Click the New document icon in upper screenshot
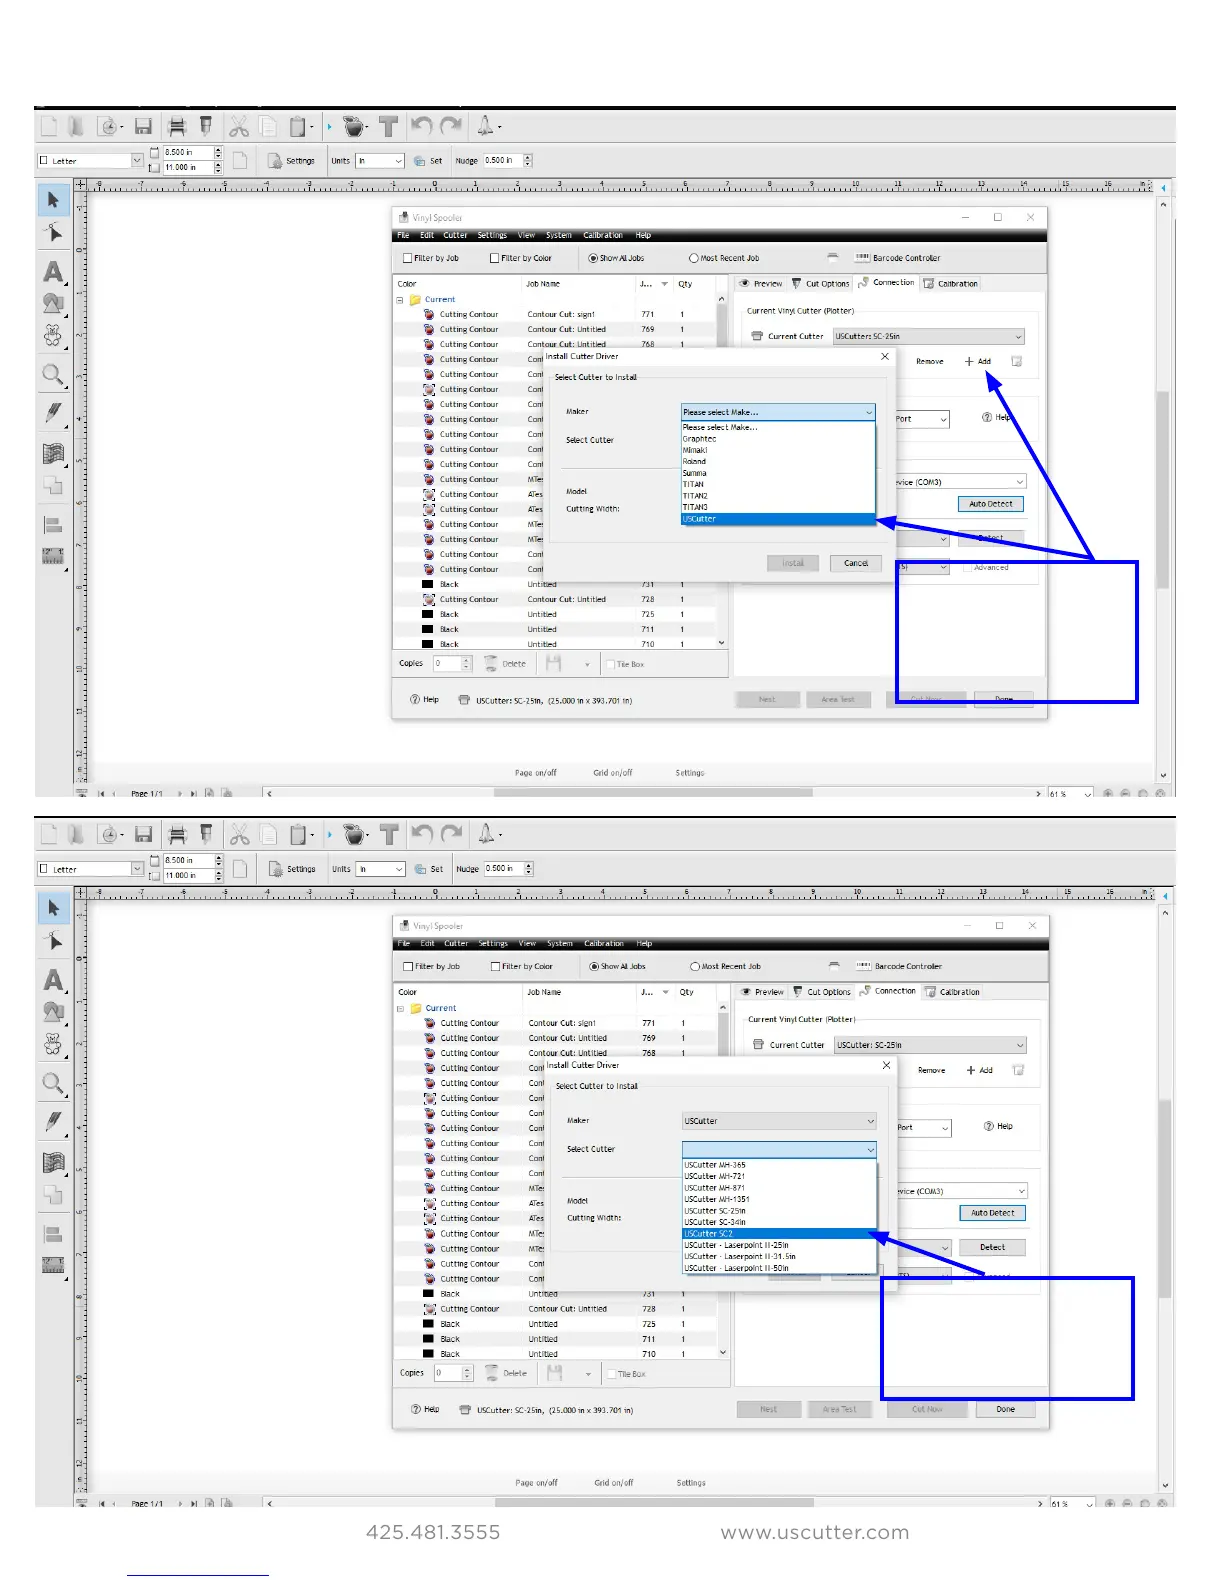The height and width of the screenshot is (1584, 1224). point(49,126)
